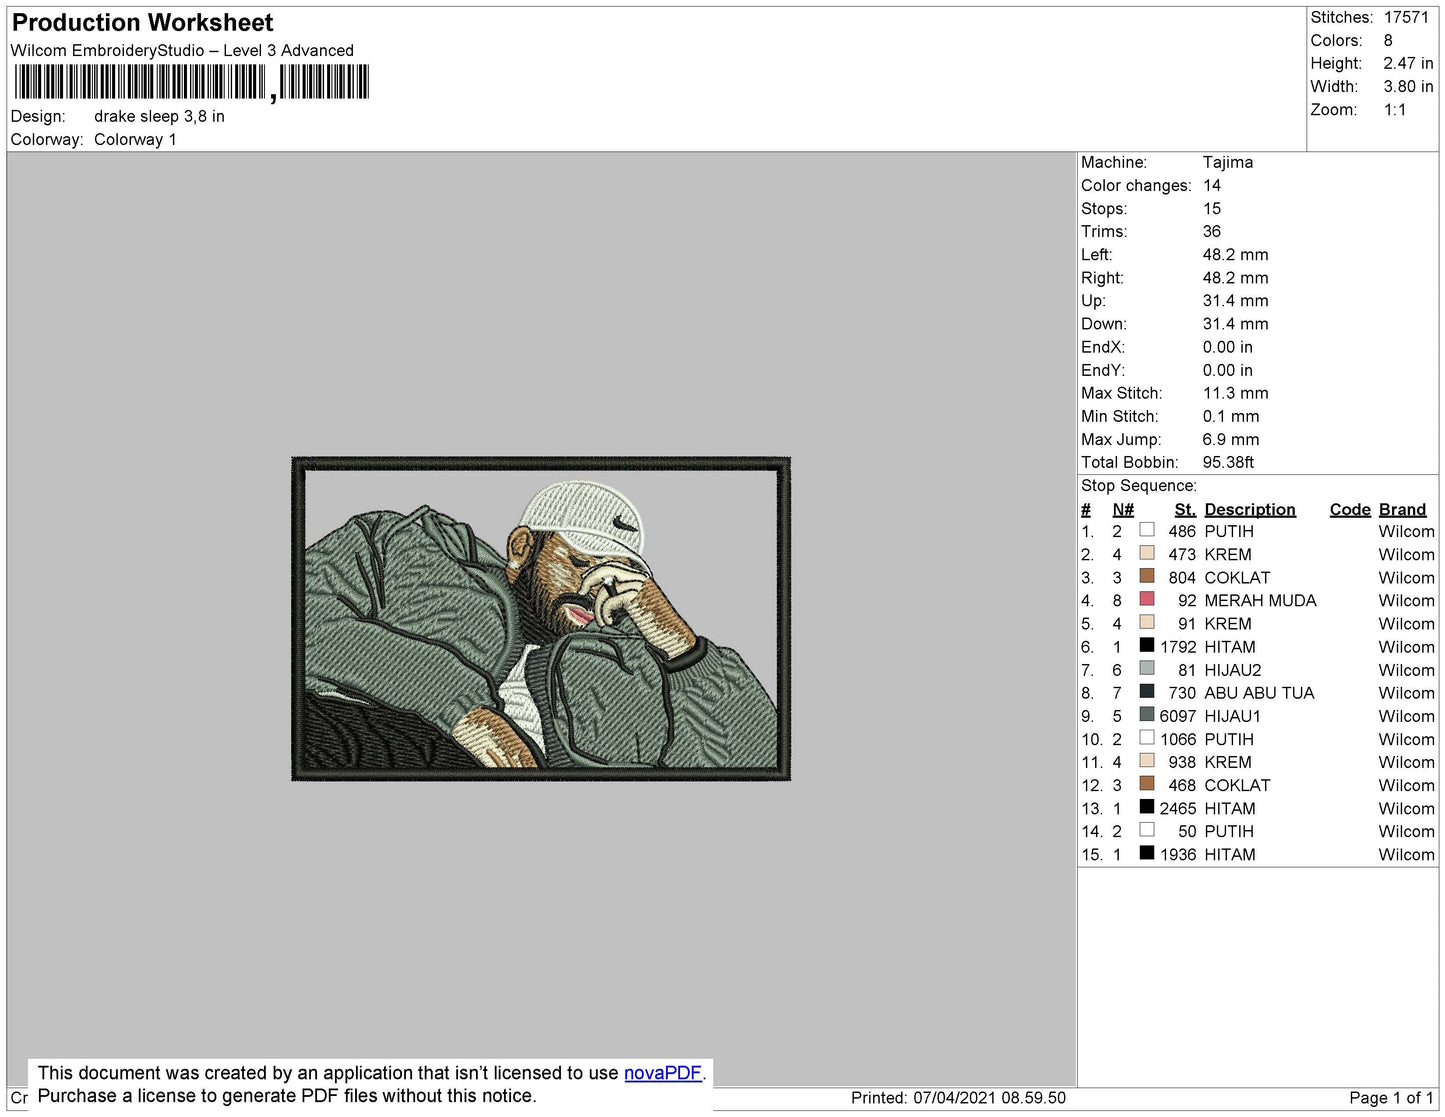Open the novaPDF hyperlink
This screenshot has height=1117, width=1445.
point(662,1073)
